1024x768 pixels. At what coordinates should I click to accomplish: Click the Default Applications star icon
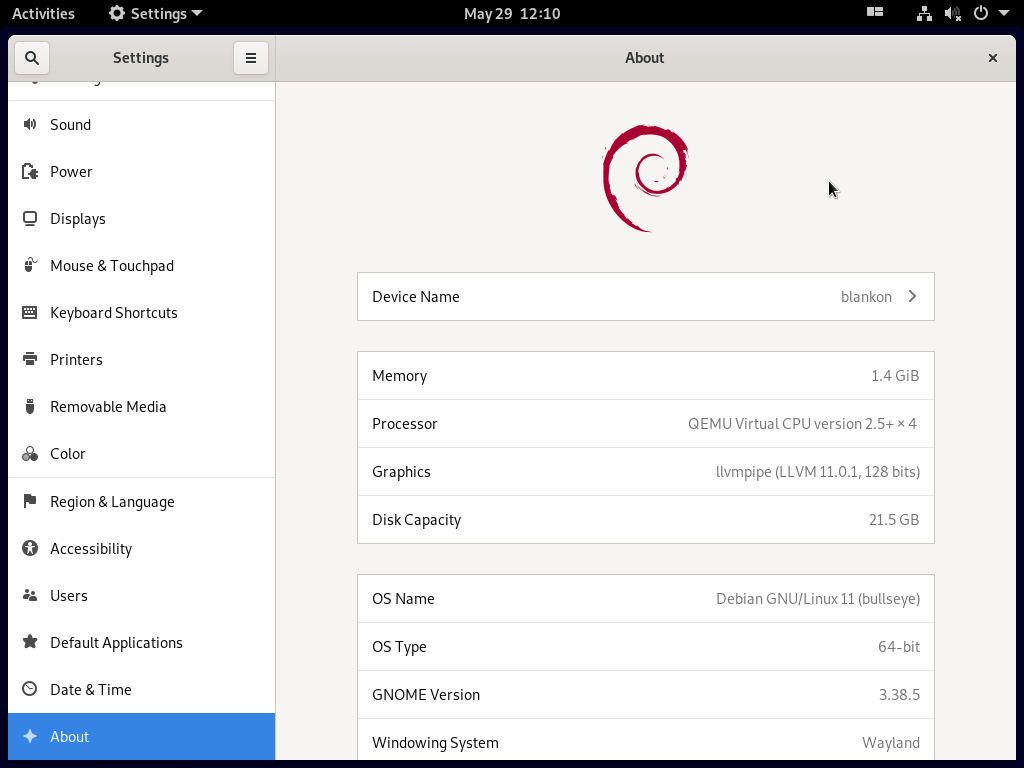(x=29, y=642)
